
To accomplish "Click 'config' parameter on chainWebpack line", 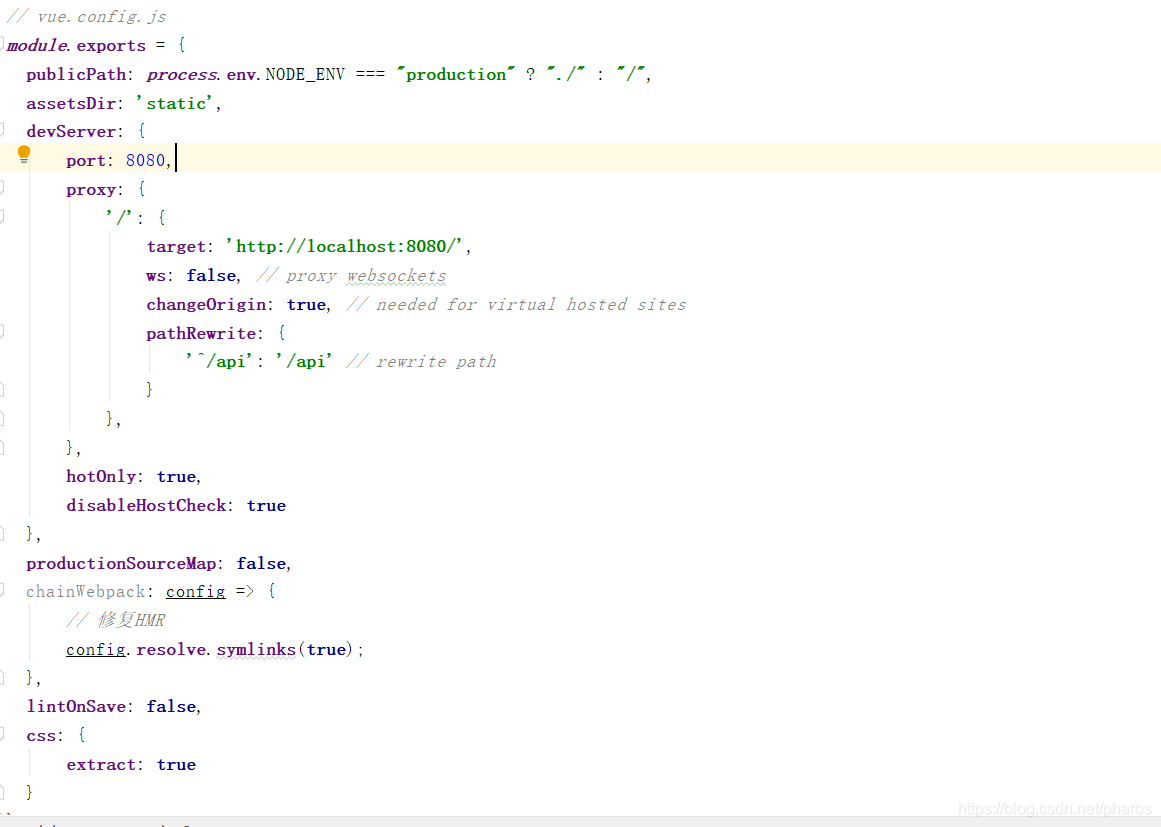I will pyautogui.click(x=195, y=592).
